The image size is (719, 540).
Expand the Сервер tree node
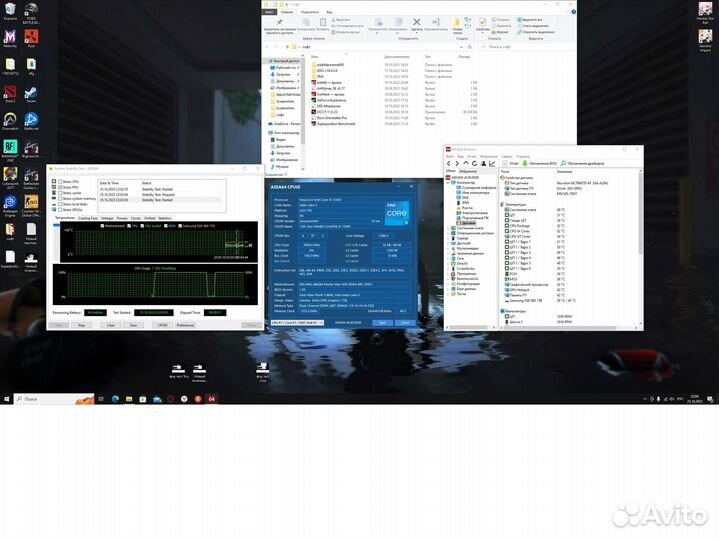point(448,238)
